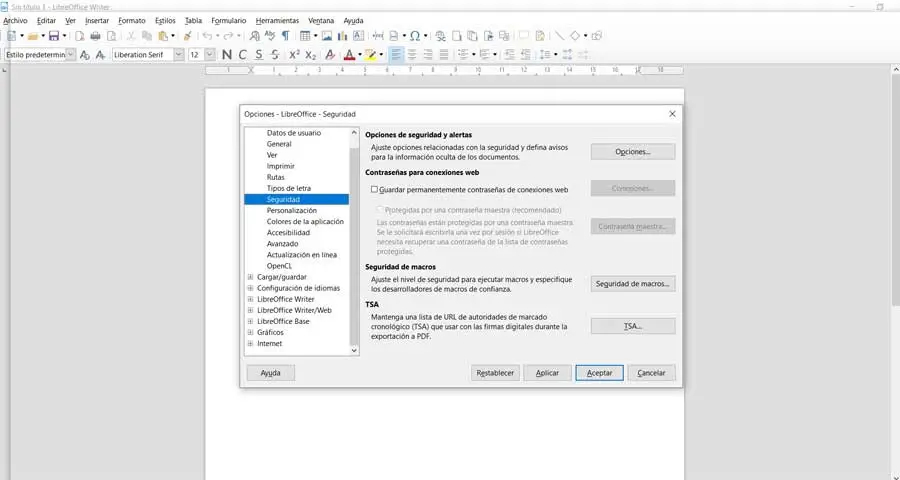Open the font size 12 dropdown
The width and height of the screenshot is (900, 480).
coord(210,55)
